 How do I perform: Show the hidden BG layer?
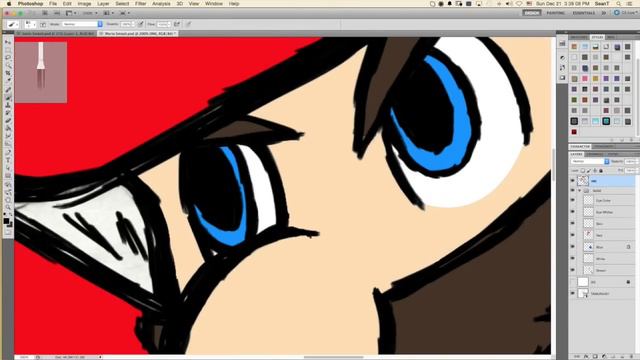572,282
